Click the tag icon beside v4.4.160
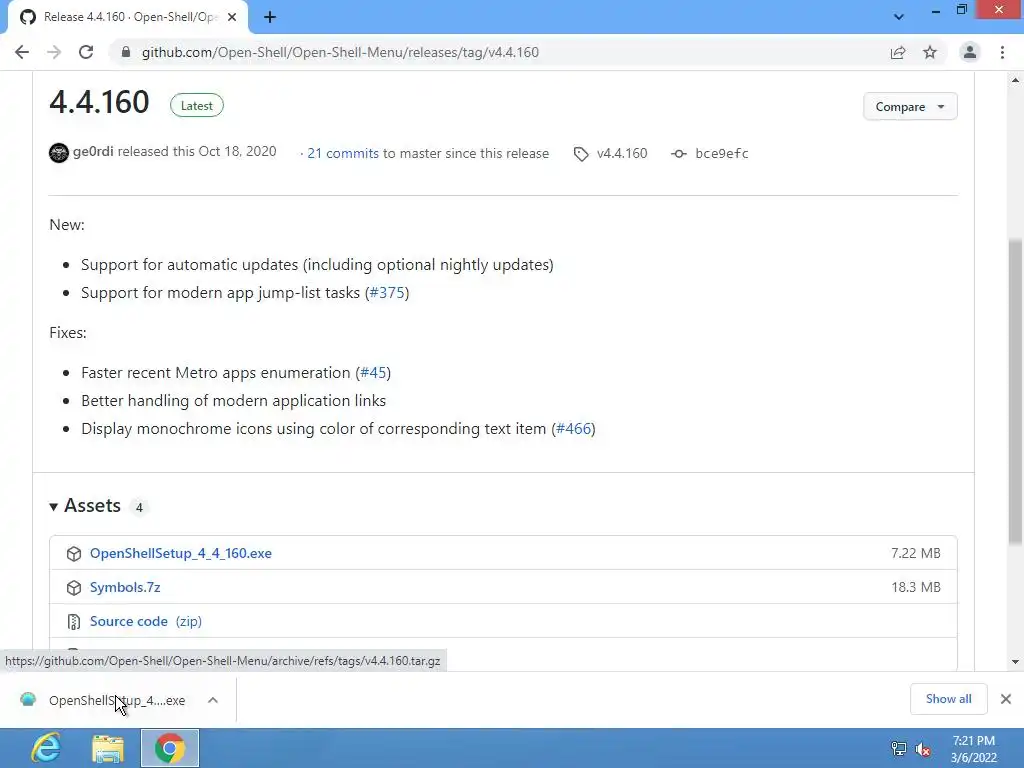Image resolution: width=1024 pixels, height=768 pixels. coord(581,154)
